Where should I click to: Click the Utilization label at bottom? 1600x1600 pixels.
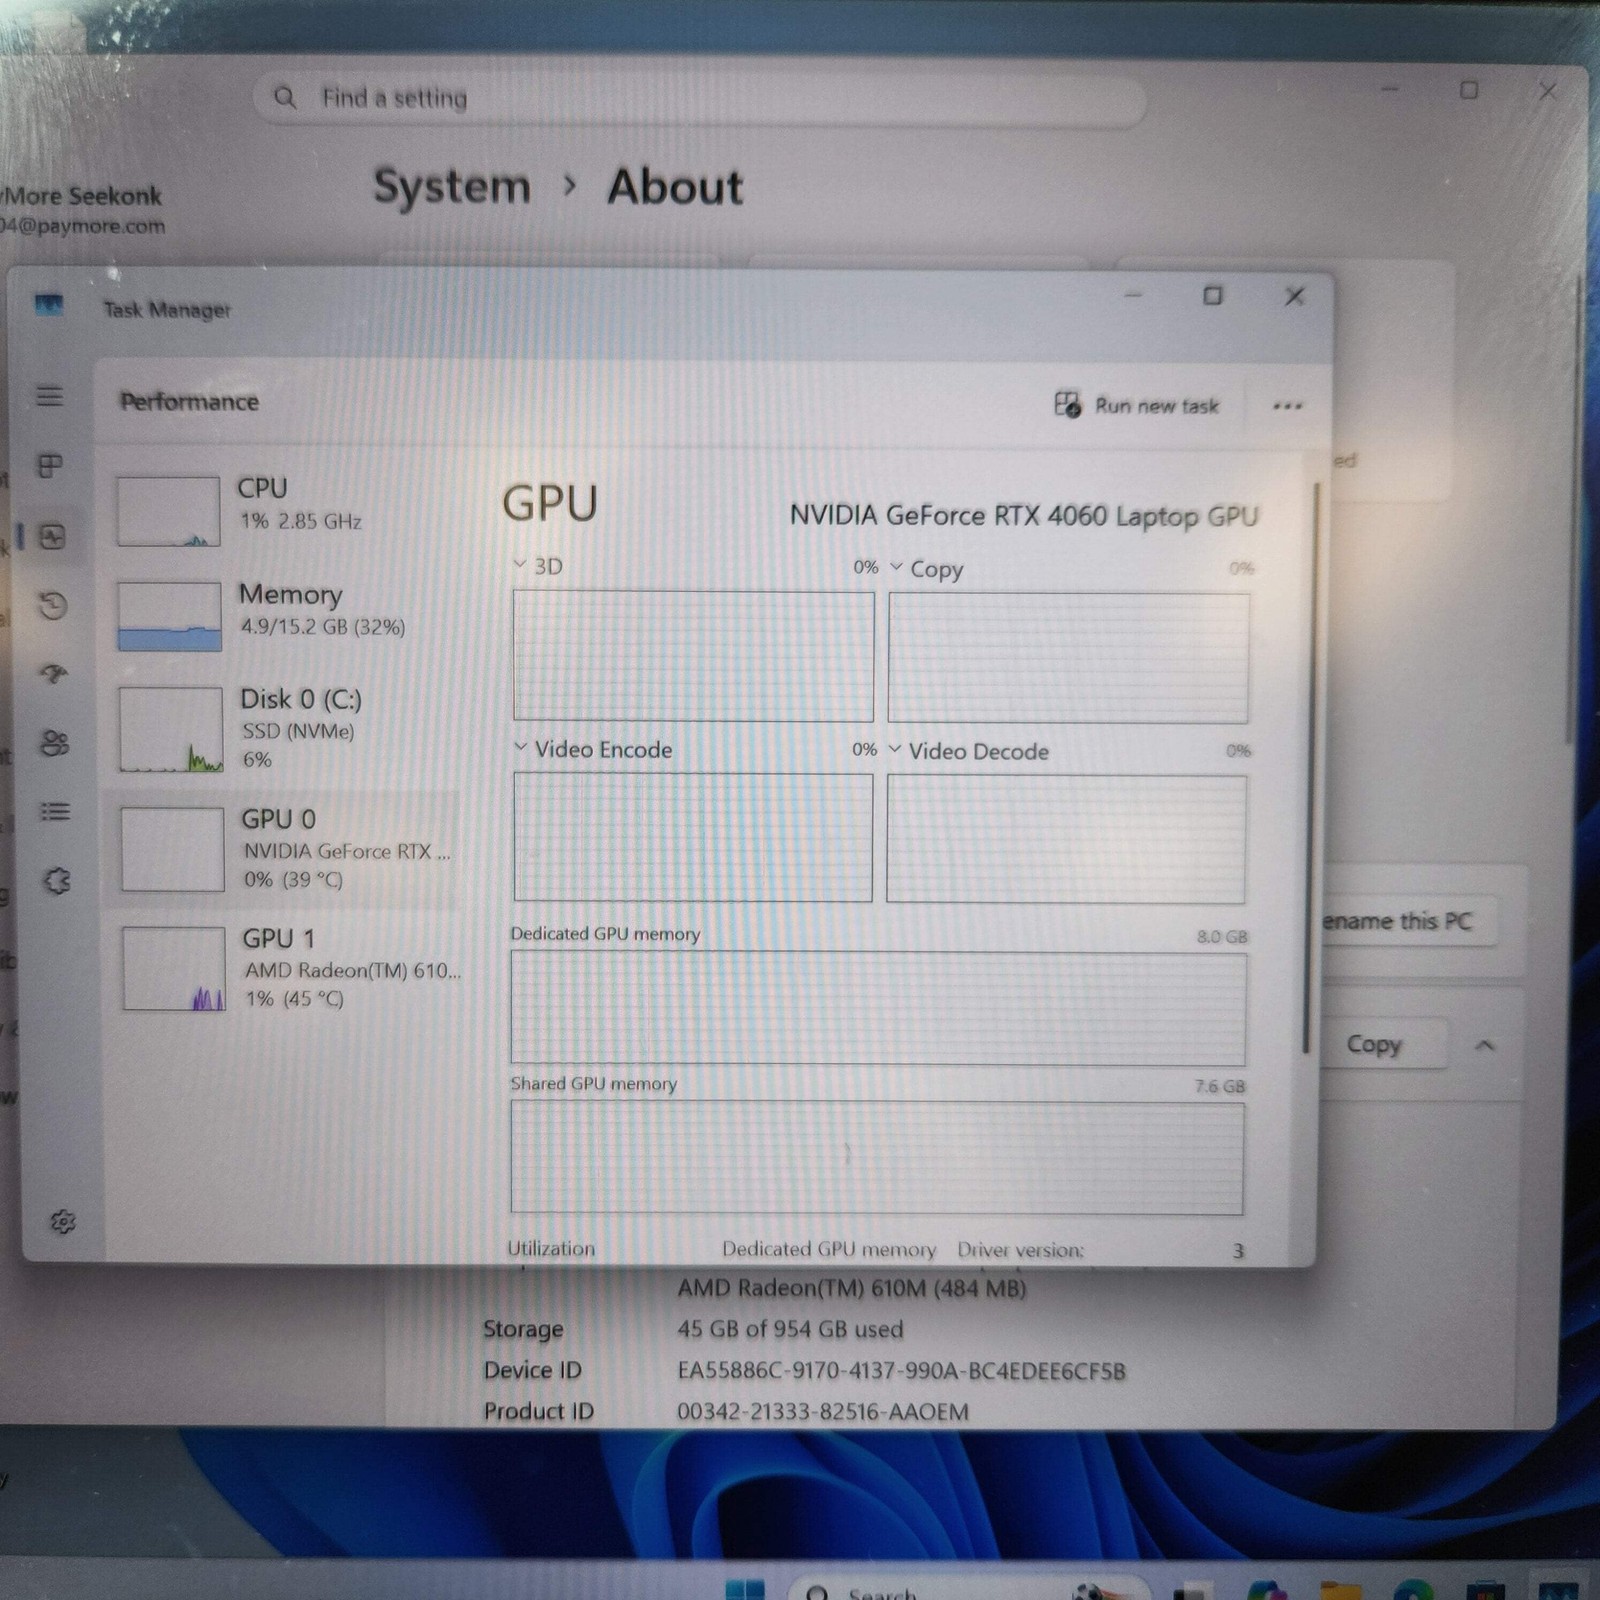click(x=551, y=1249)
